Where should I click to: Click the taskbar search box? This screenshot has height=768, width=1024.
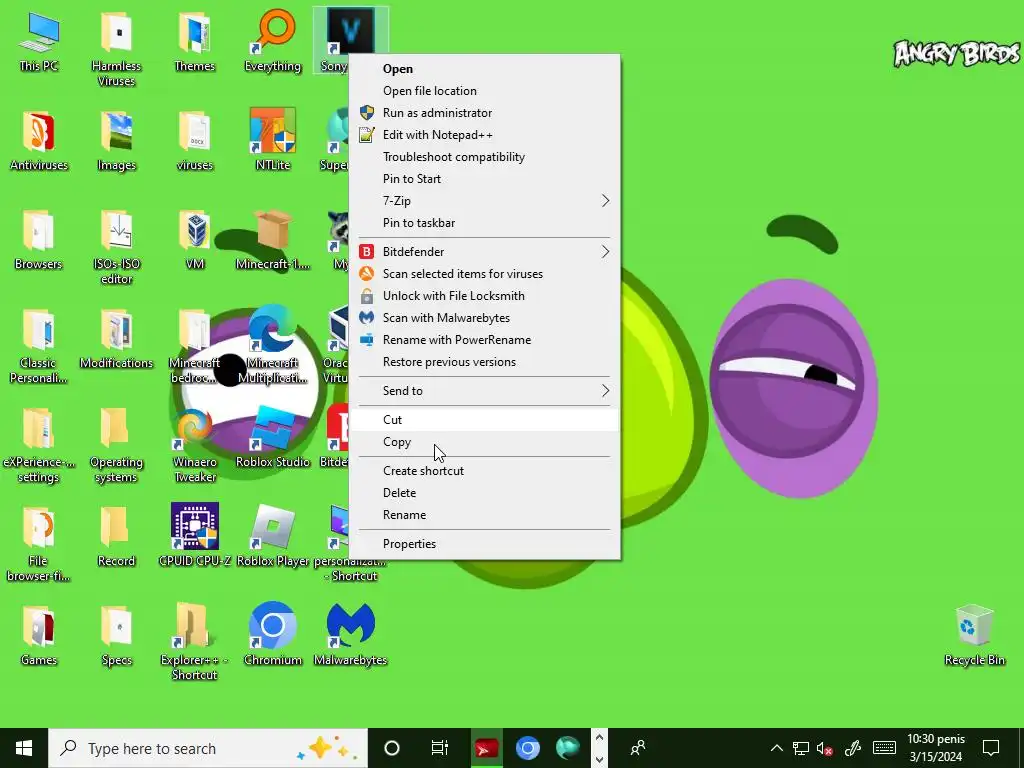coord(208,748)
